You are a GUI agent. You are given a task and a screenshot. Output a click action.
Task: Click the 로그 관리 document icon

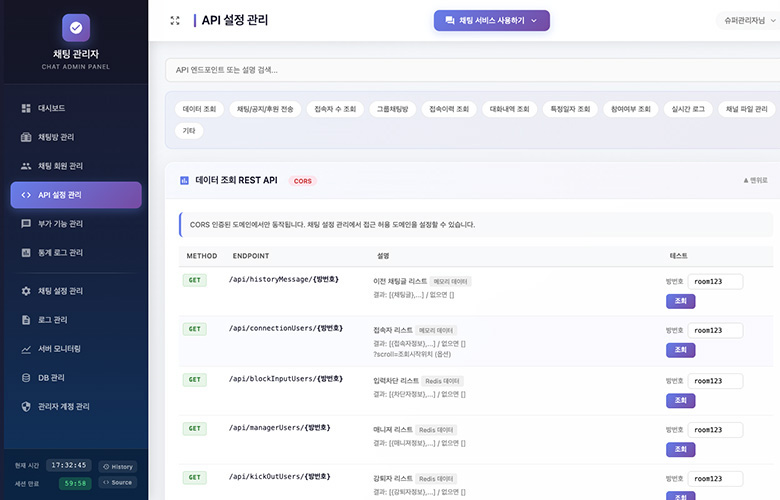[x=26, y=319]
